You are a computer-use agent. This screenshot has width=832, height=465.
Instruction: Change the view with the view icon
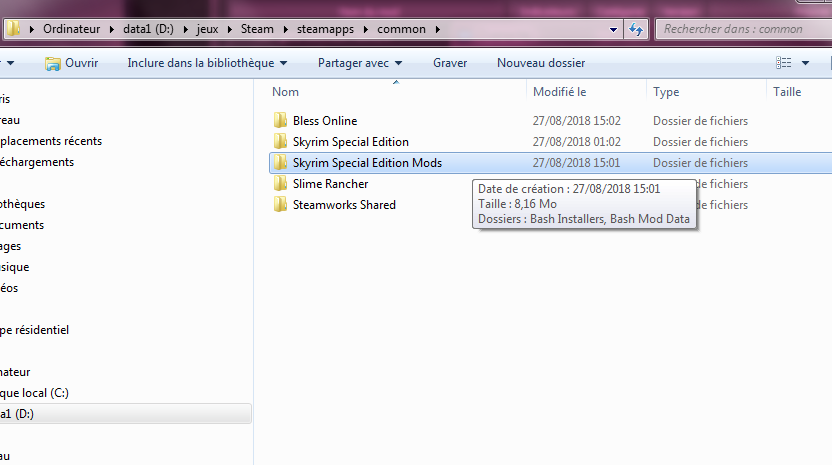[x=784, y=63]
